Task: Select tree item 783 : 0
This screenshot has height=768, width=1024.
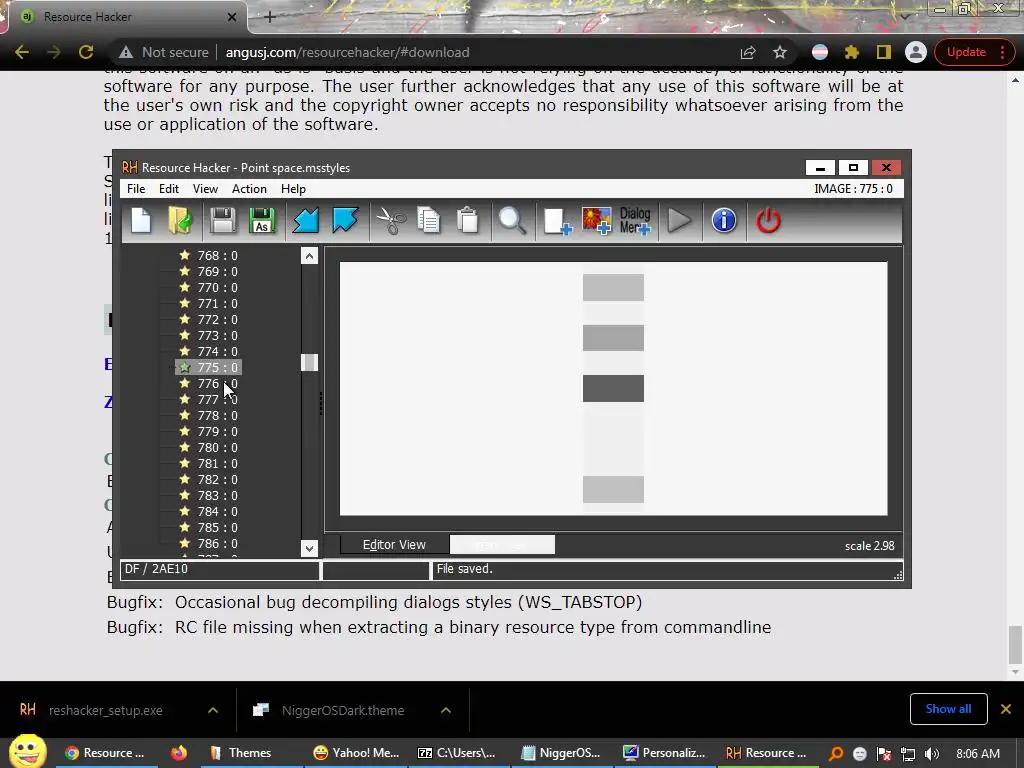Action: (x=217, y=496)
